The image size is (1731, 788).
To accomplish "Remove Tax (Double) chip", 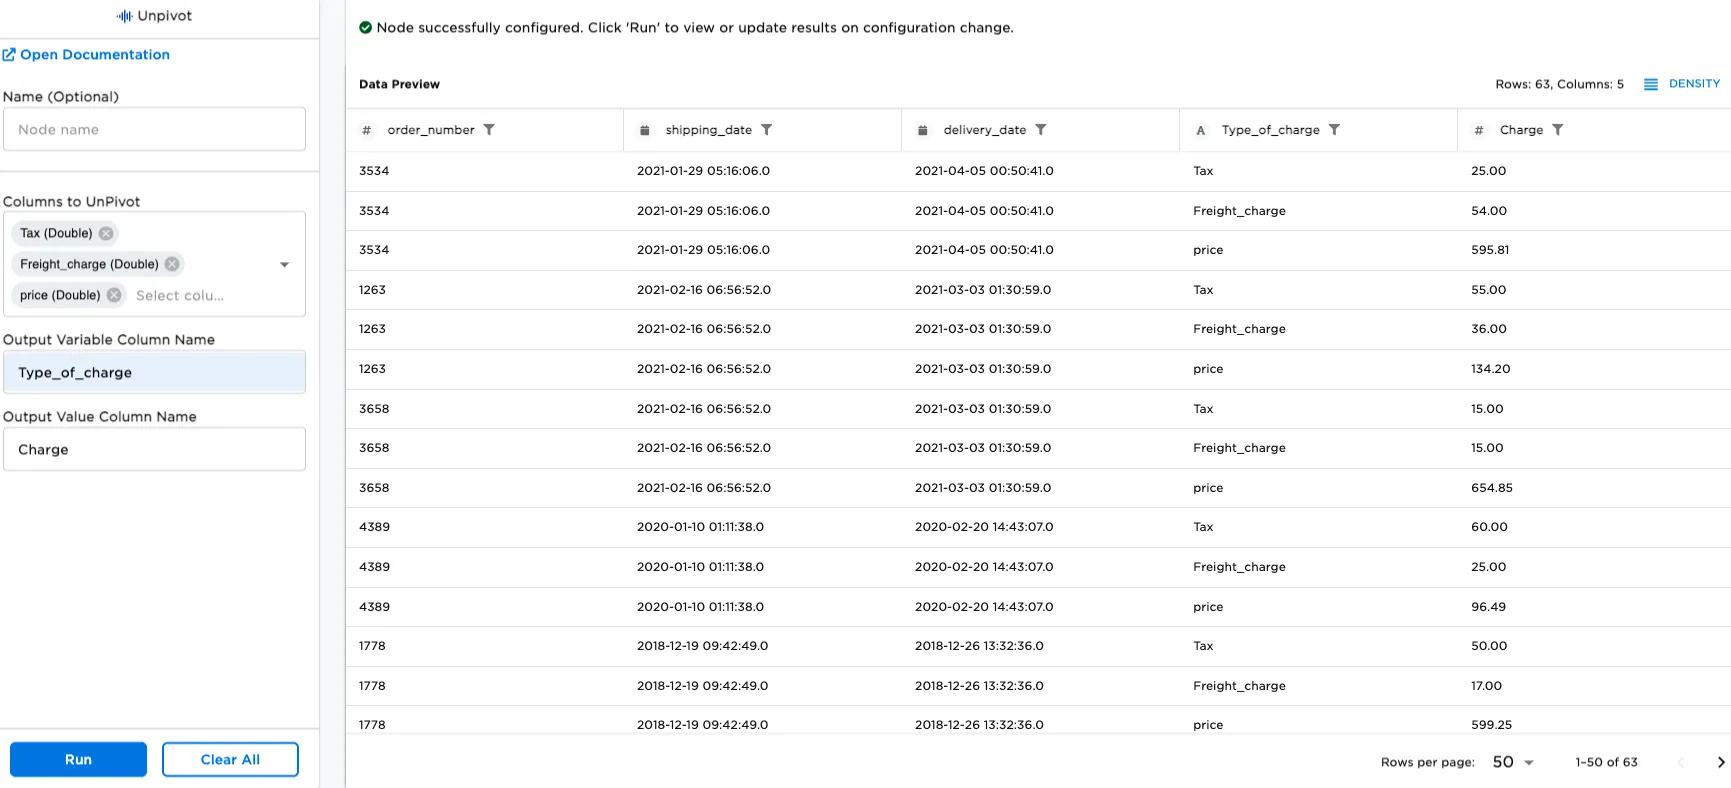I will pyautogui.click(x=106, y=234).
